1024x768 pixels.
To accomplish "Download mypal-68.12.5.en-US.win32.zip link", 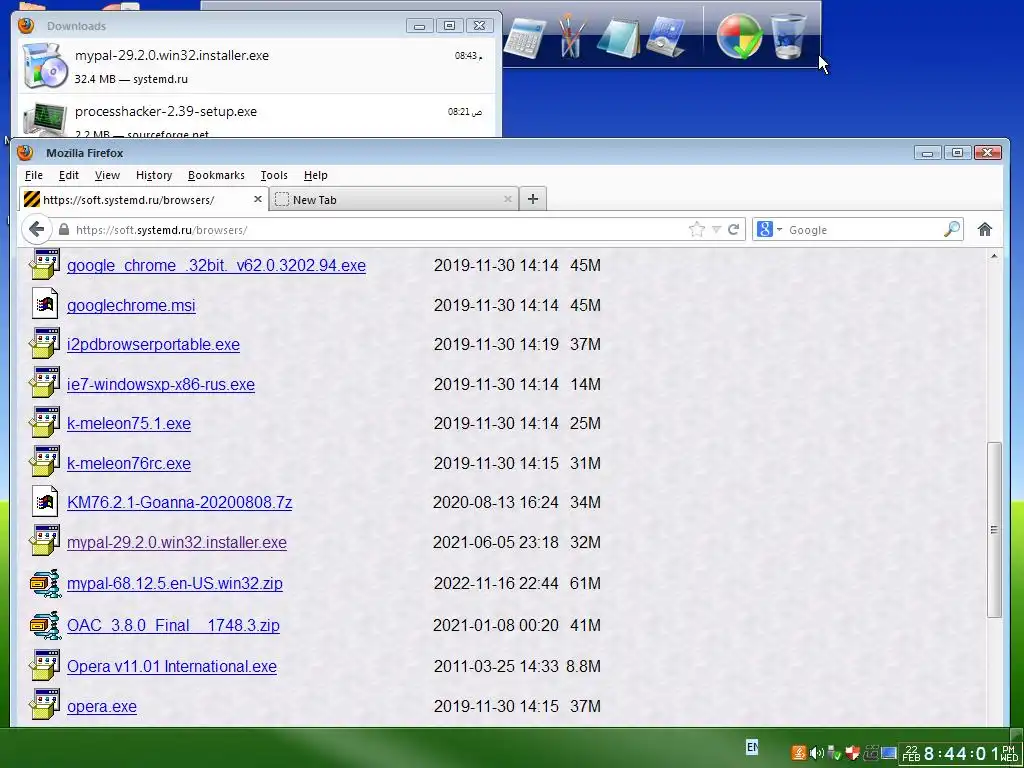I will tap(174, 583).
